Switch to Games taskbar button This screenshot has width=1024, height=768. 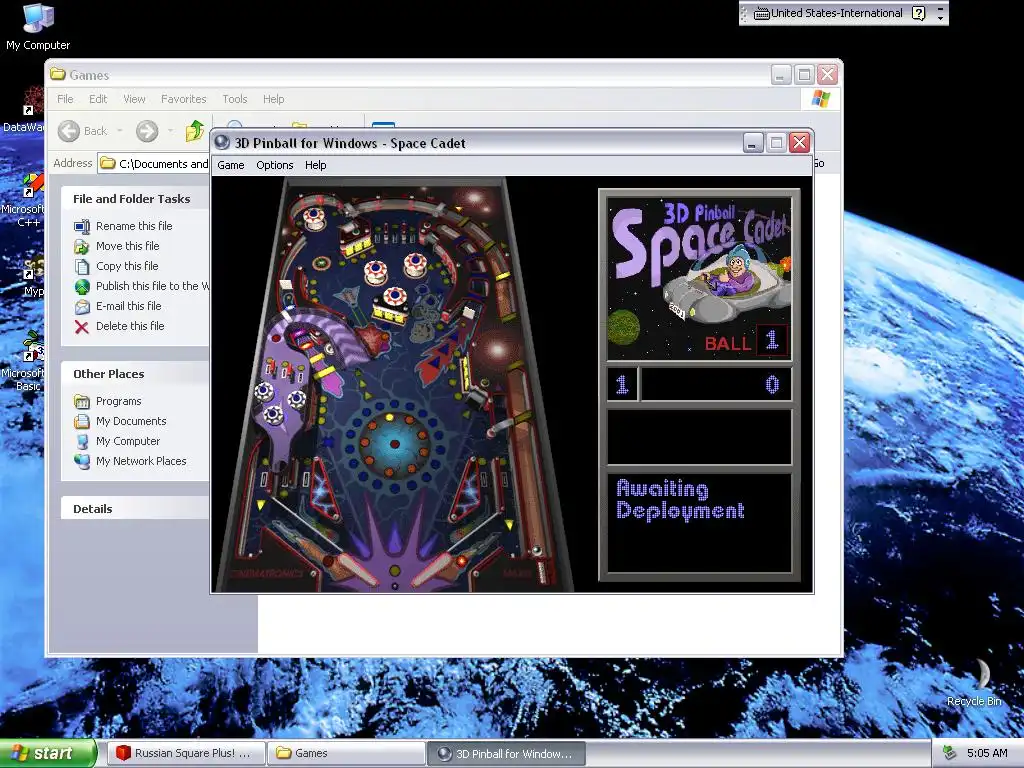[x=346, y=753]
